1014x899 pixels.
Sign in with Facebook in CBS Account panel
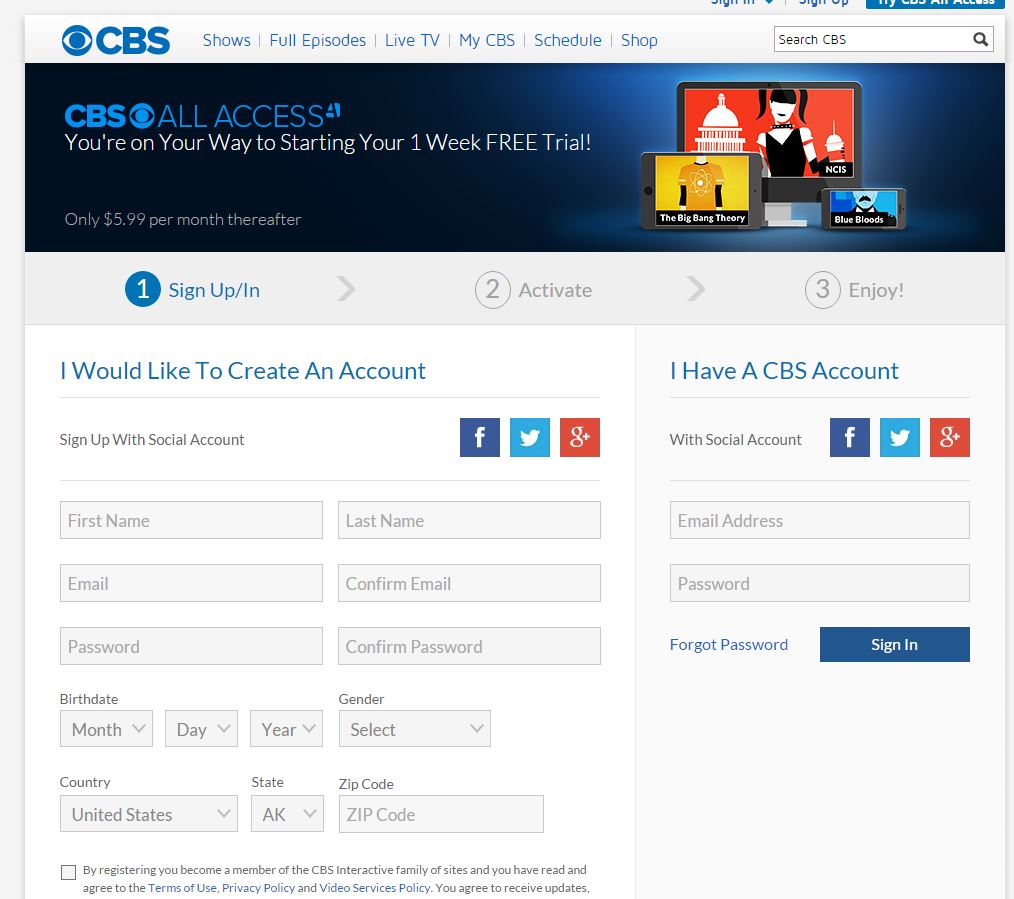point(850,437)
